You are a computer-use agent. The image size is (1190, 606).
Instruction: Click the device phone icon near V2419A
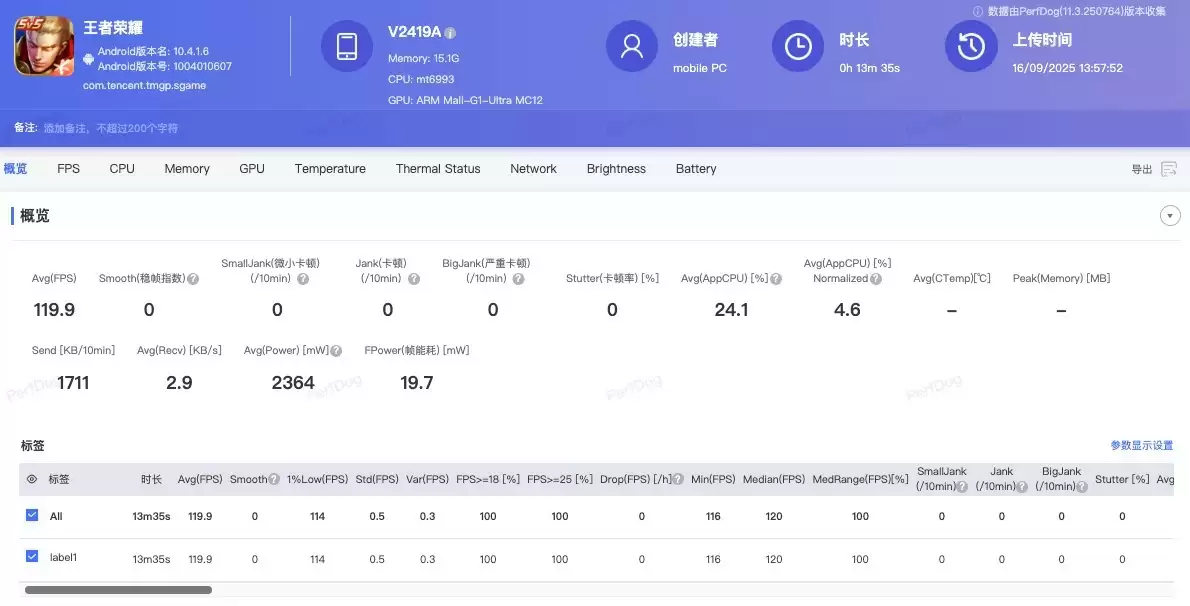click(346, 46)
